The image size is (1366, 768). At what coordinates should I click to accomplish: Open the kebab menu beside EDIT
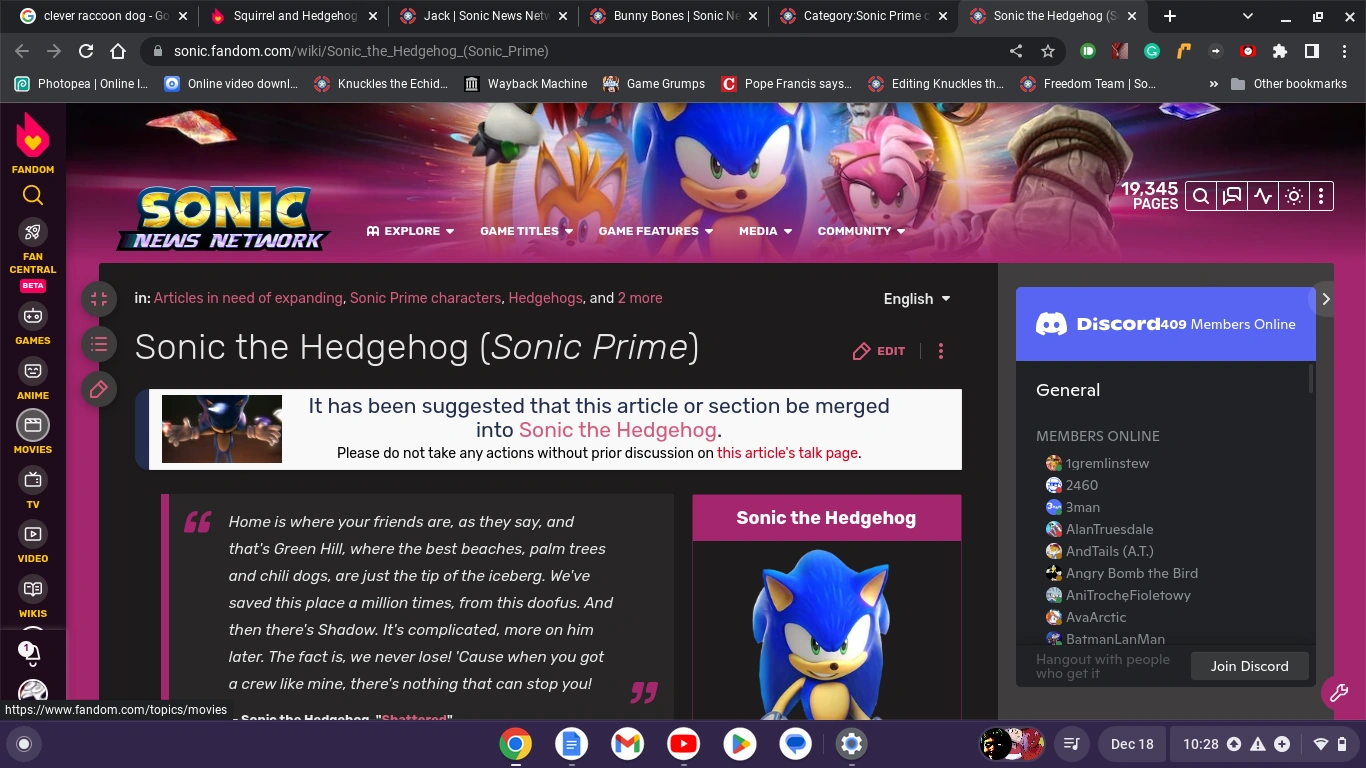click(x=940, y=351)
